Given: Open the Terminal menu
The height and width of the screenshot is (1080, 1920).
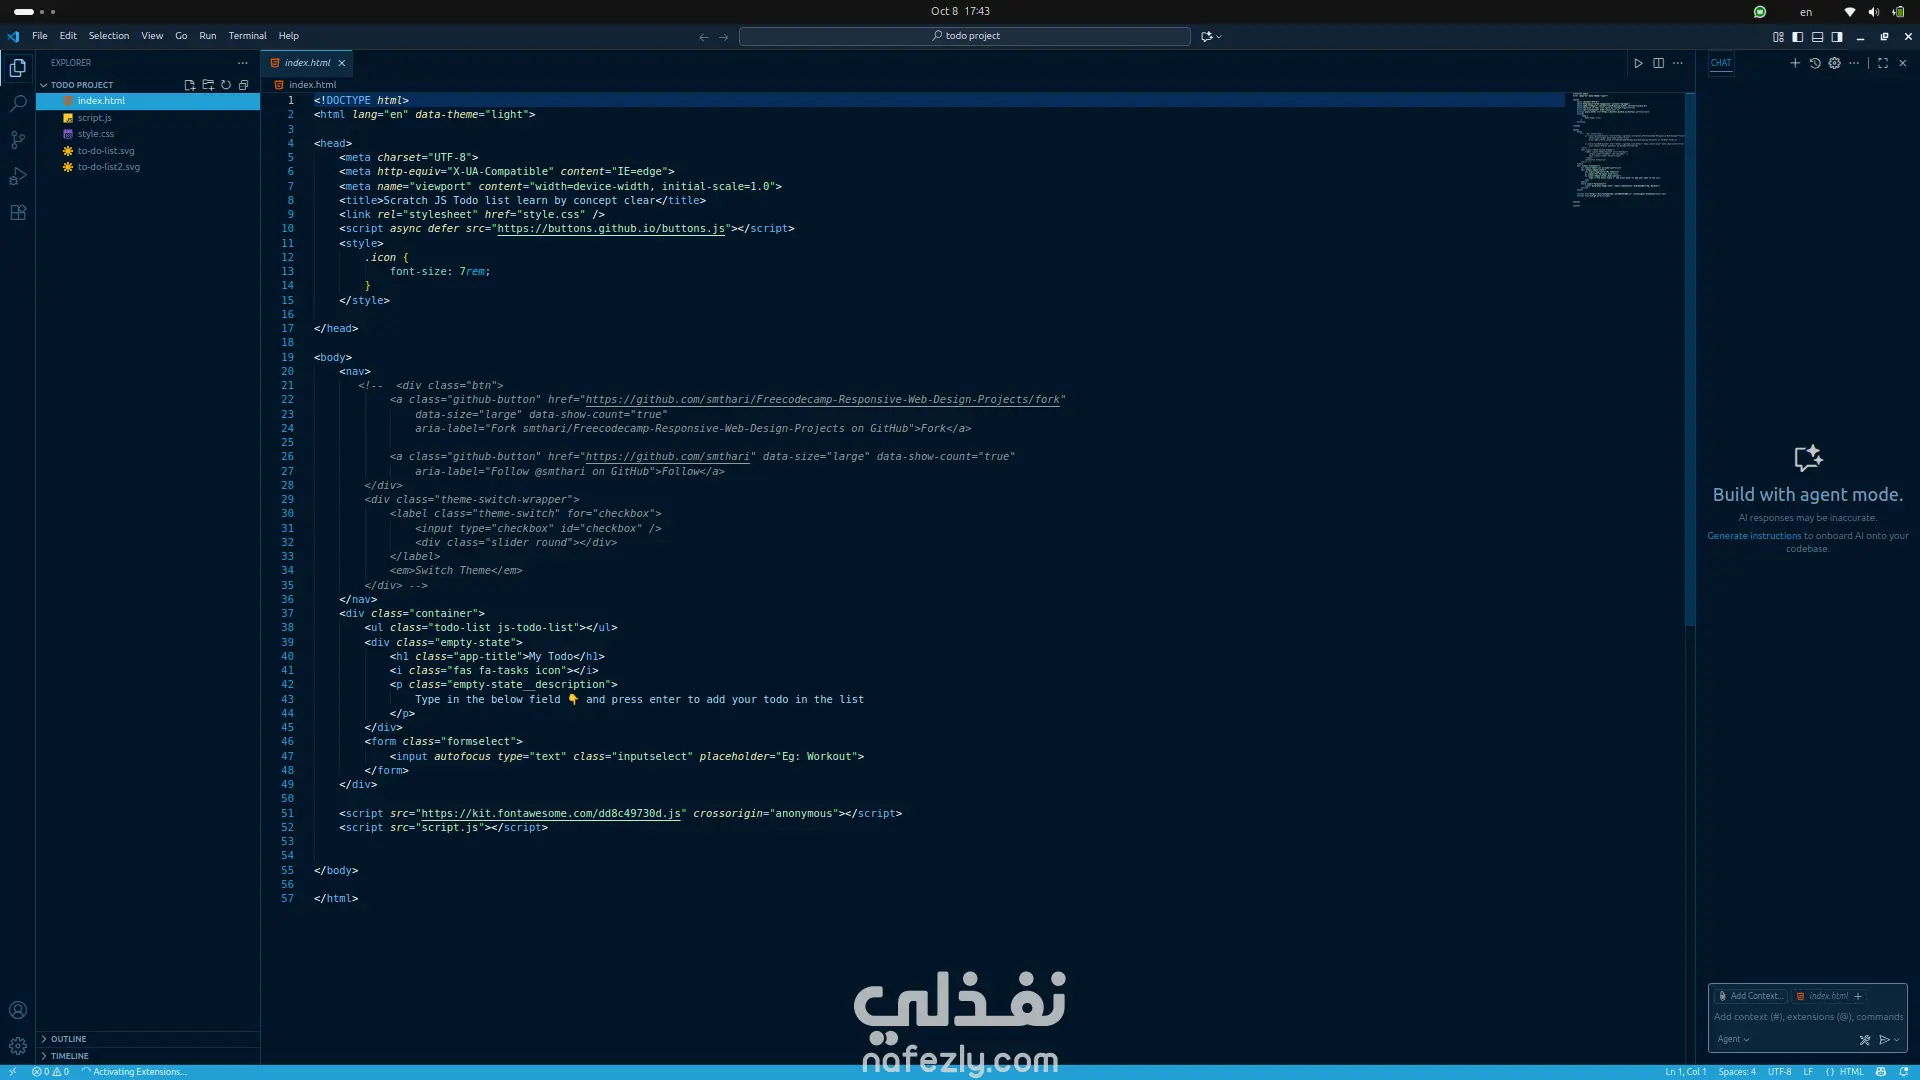Looking at the screenshot, I should coord(247,36).
